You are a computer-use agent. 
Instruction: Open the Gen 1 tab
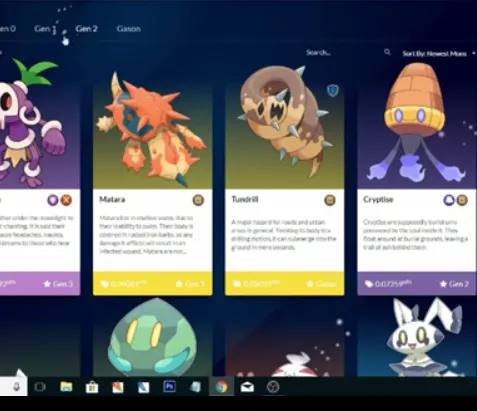pos(45,29)
